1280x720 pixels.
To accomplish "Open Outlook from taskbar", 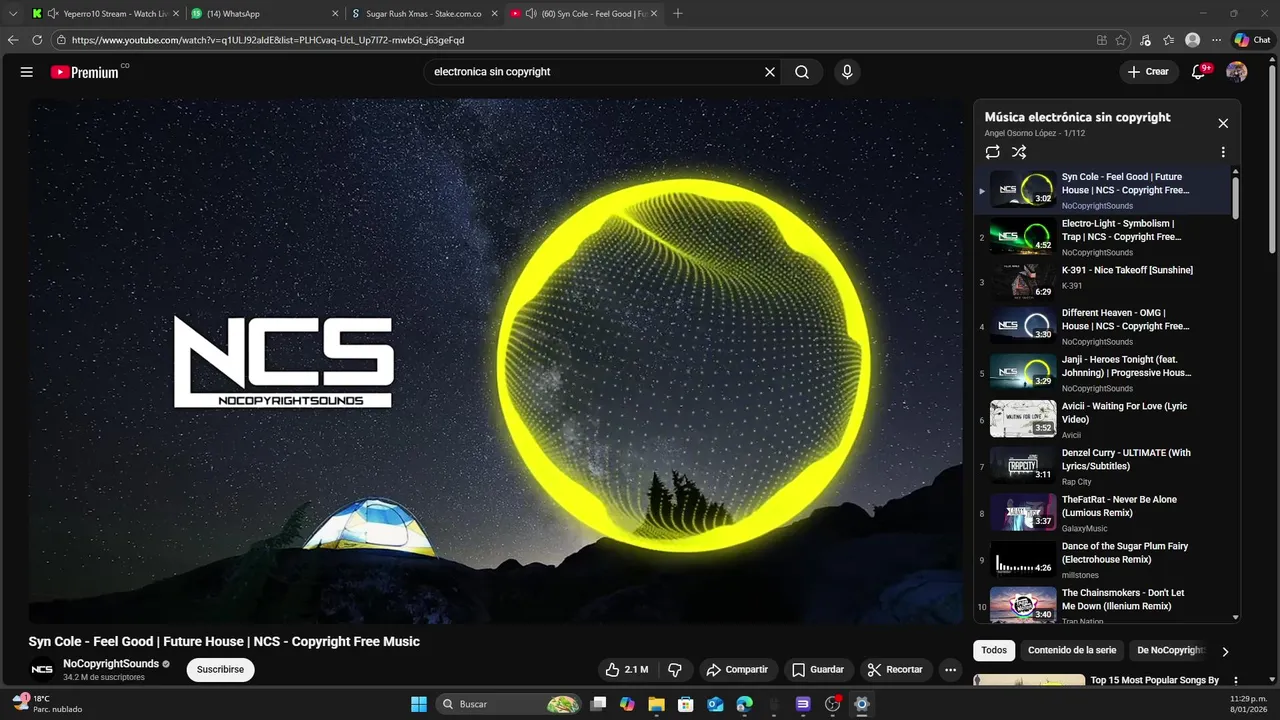I will click(715, 704).
